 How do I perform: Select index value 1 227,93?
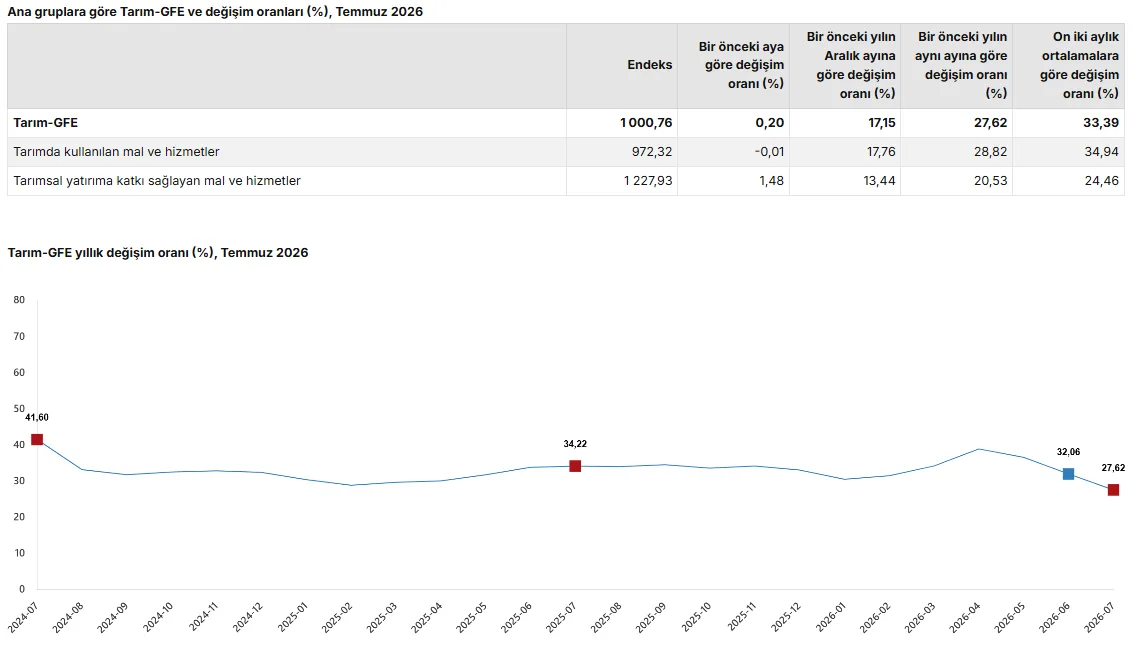(648, 181)
